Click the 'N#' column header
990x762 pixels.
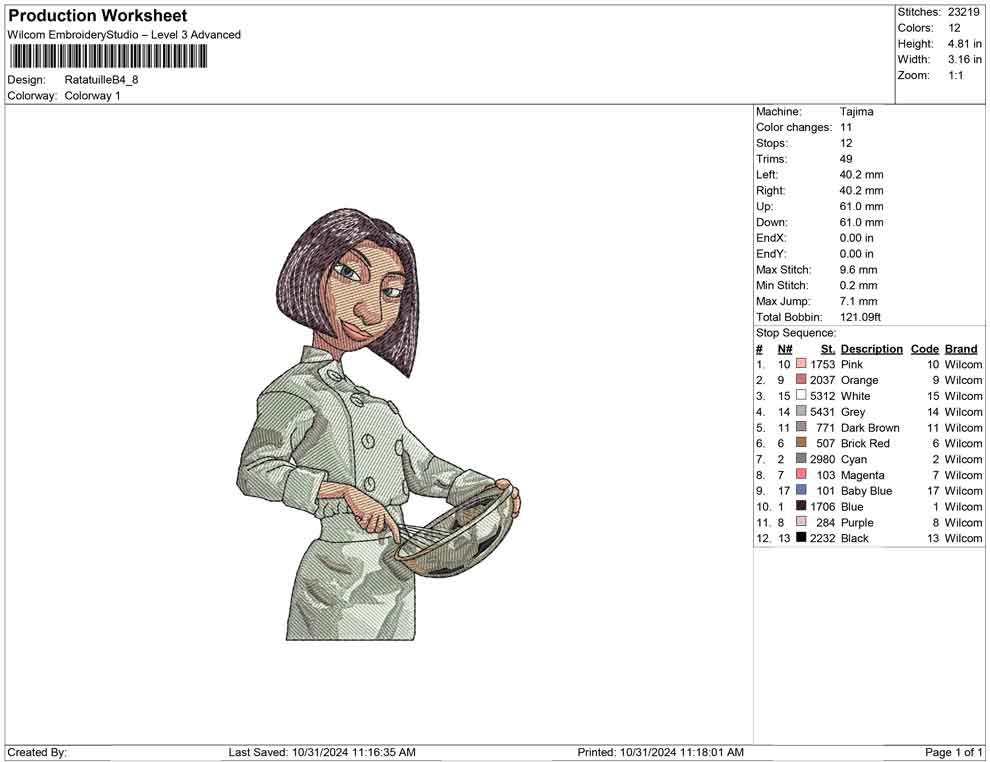pyautogui.click(x=785, y=348)
